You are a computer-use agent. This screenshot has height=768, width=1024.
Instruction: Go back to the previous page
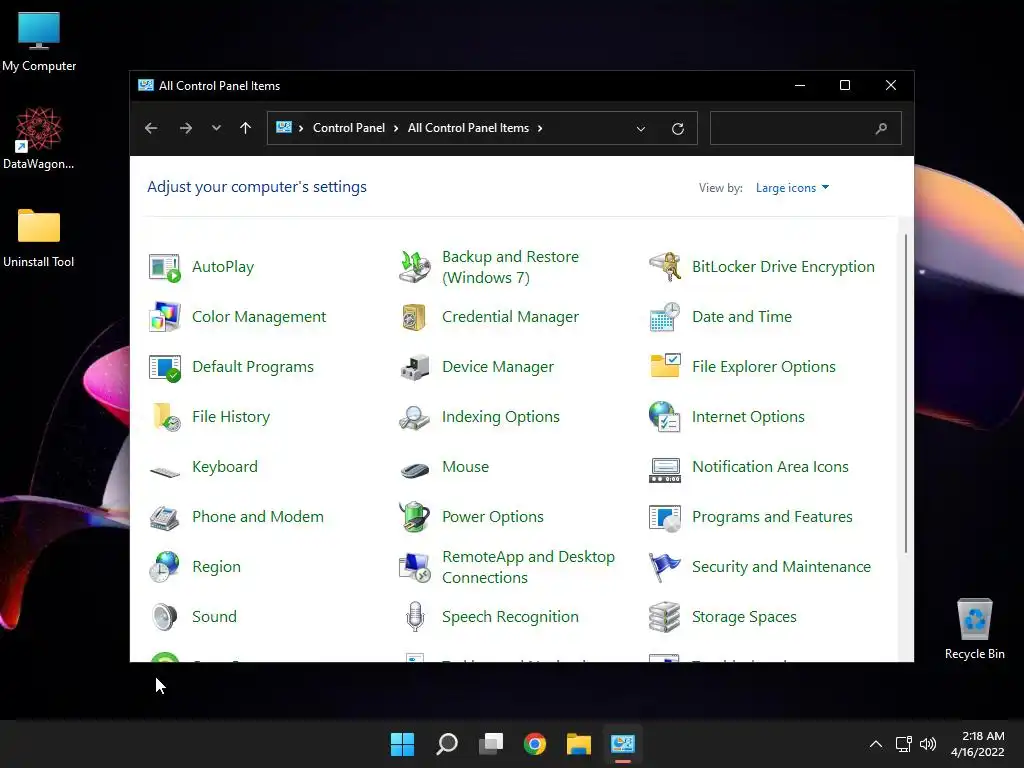(151, 128)
